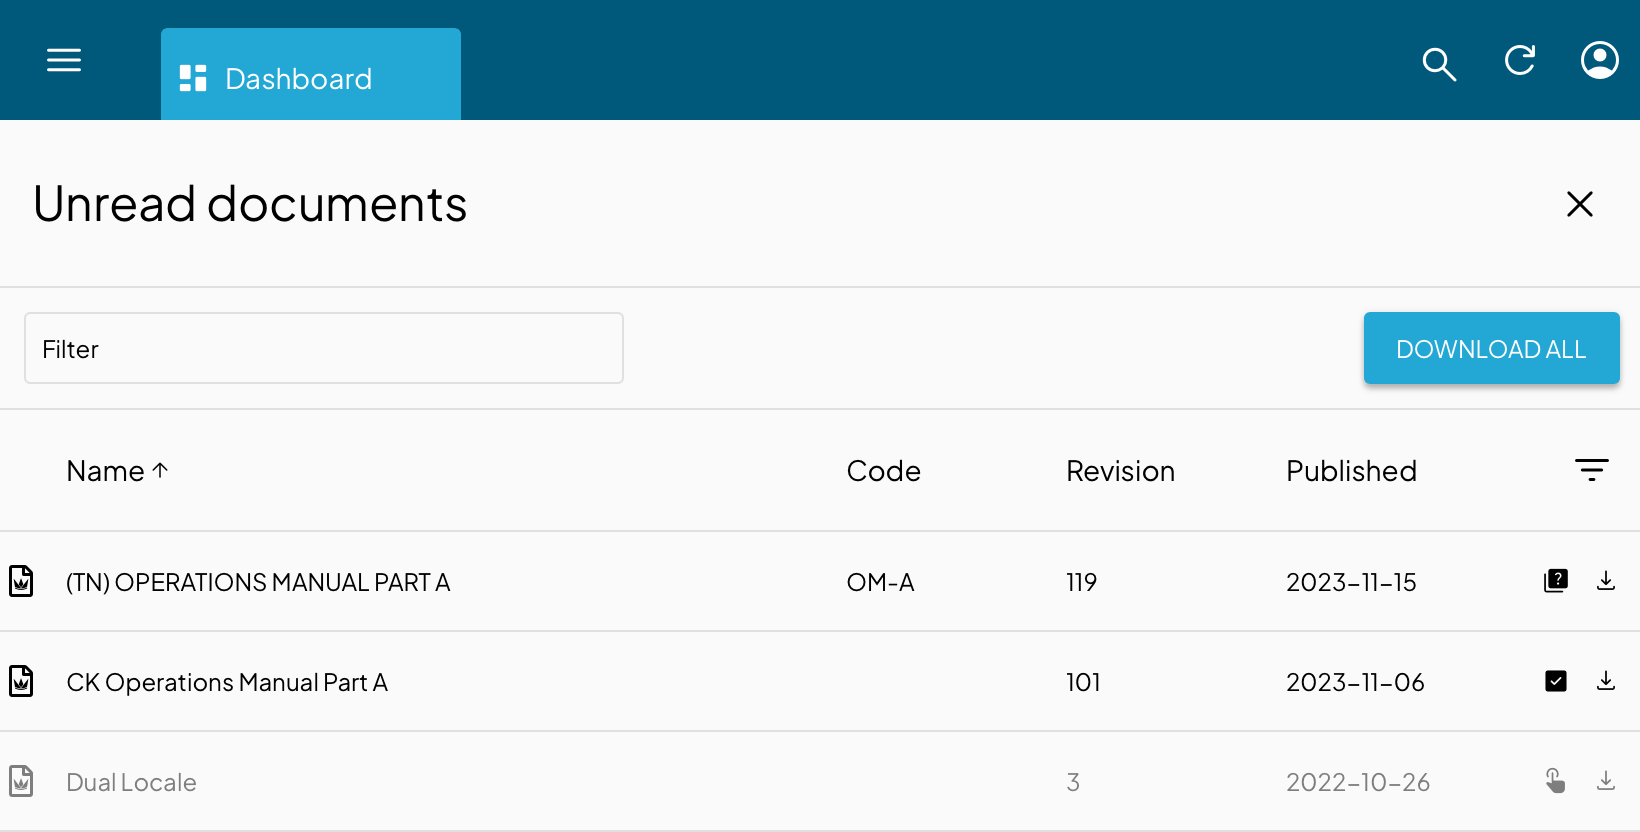Sort by the Code column header
Viewport: 1640px width, 832px height.
[x=883, y=470]
